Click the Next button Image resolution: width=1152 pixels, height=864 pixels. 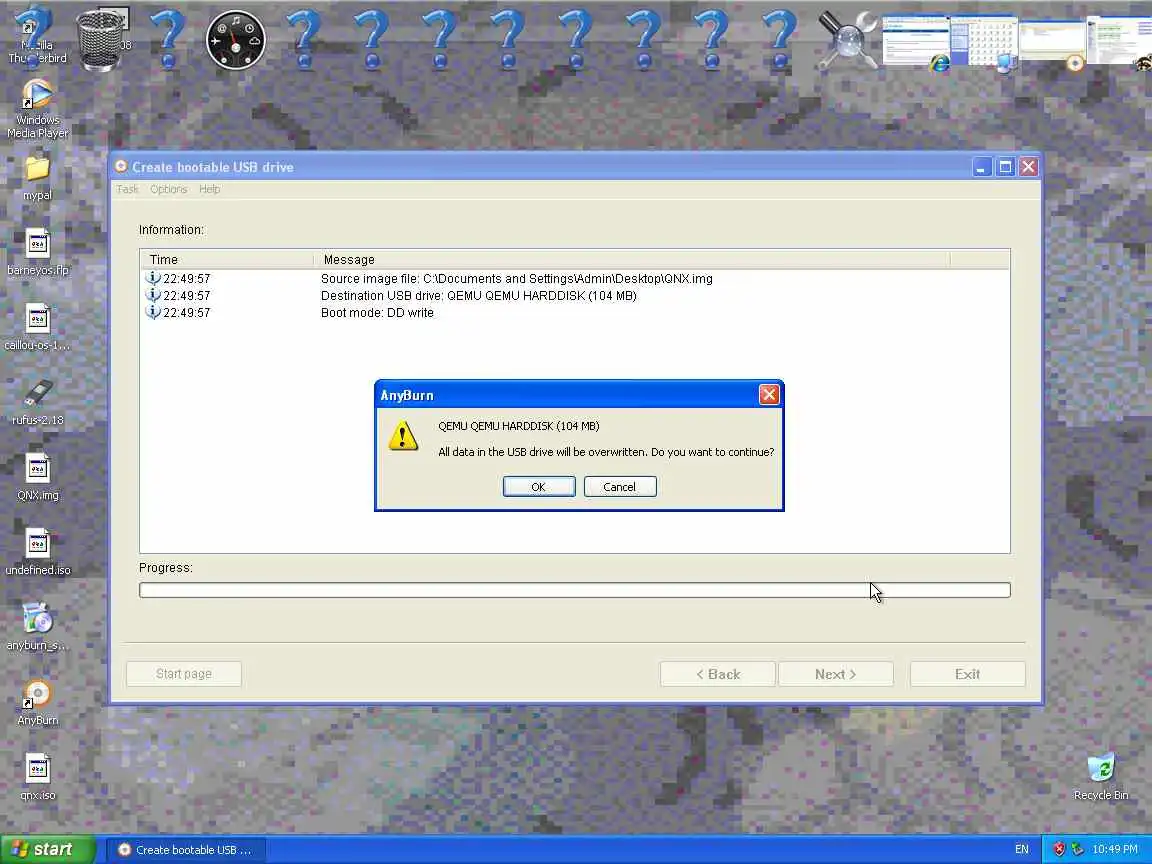click(x=835, y=674)
